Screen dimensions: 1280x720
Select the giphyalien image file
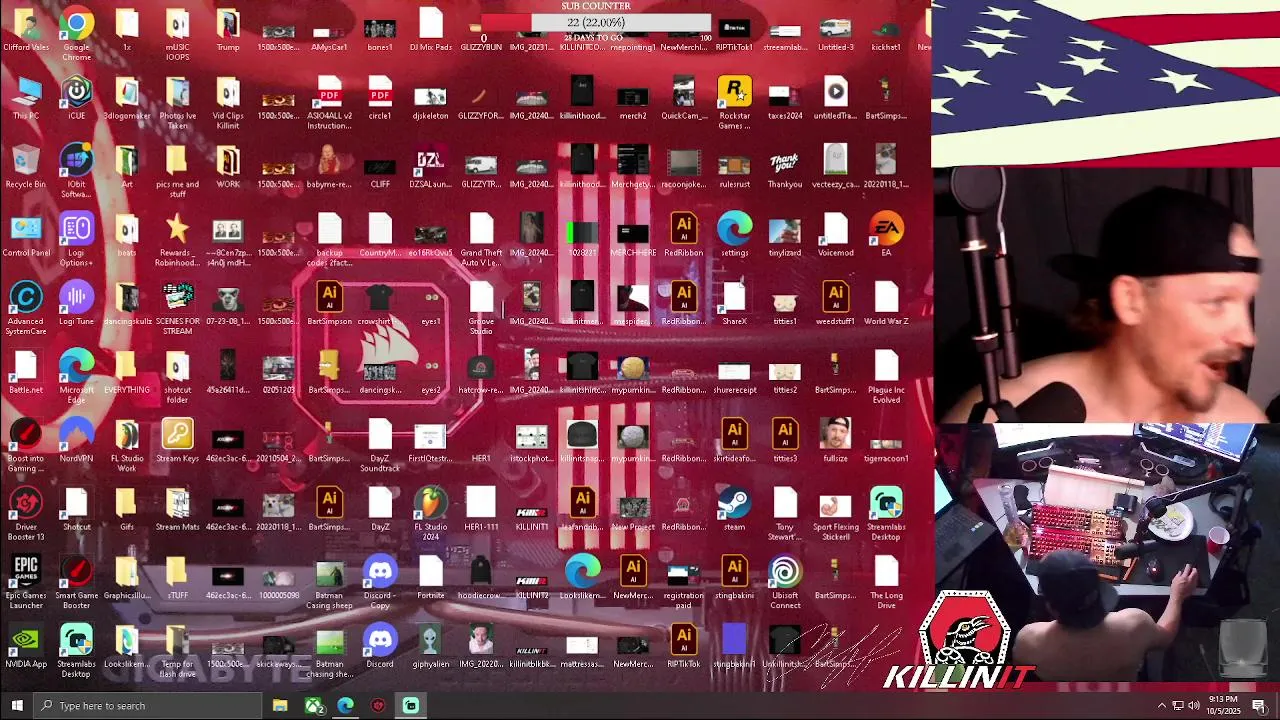[x=430, y=648]
